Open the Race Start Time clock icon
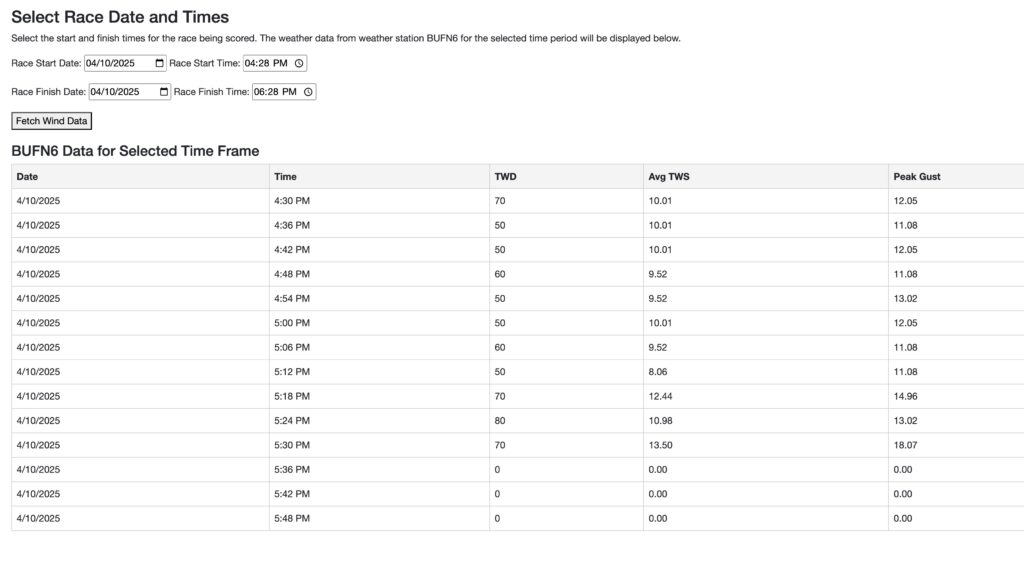Image resolution: width=1024 pixels, height=575 pixels. (299, 63)
